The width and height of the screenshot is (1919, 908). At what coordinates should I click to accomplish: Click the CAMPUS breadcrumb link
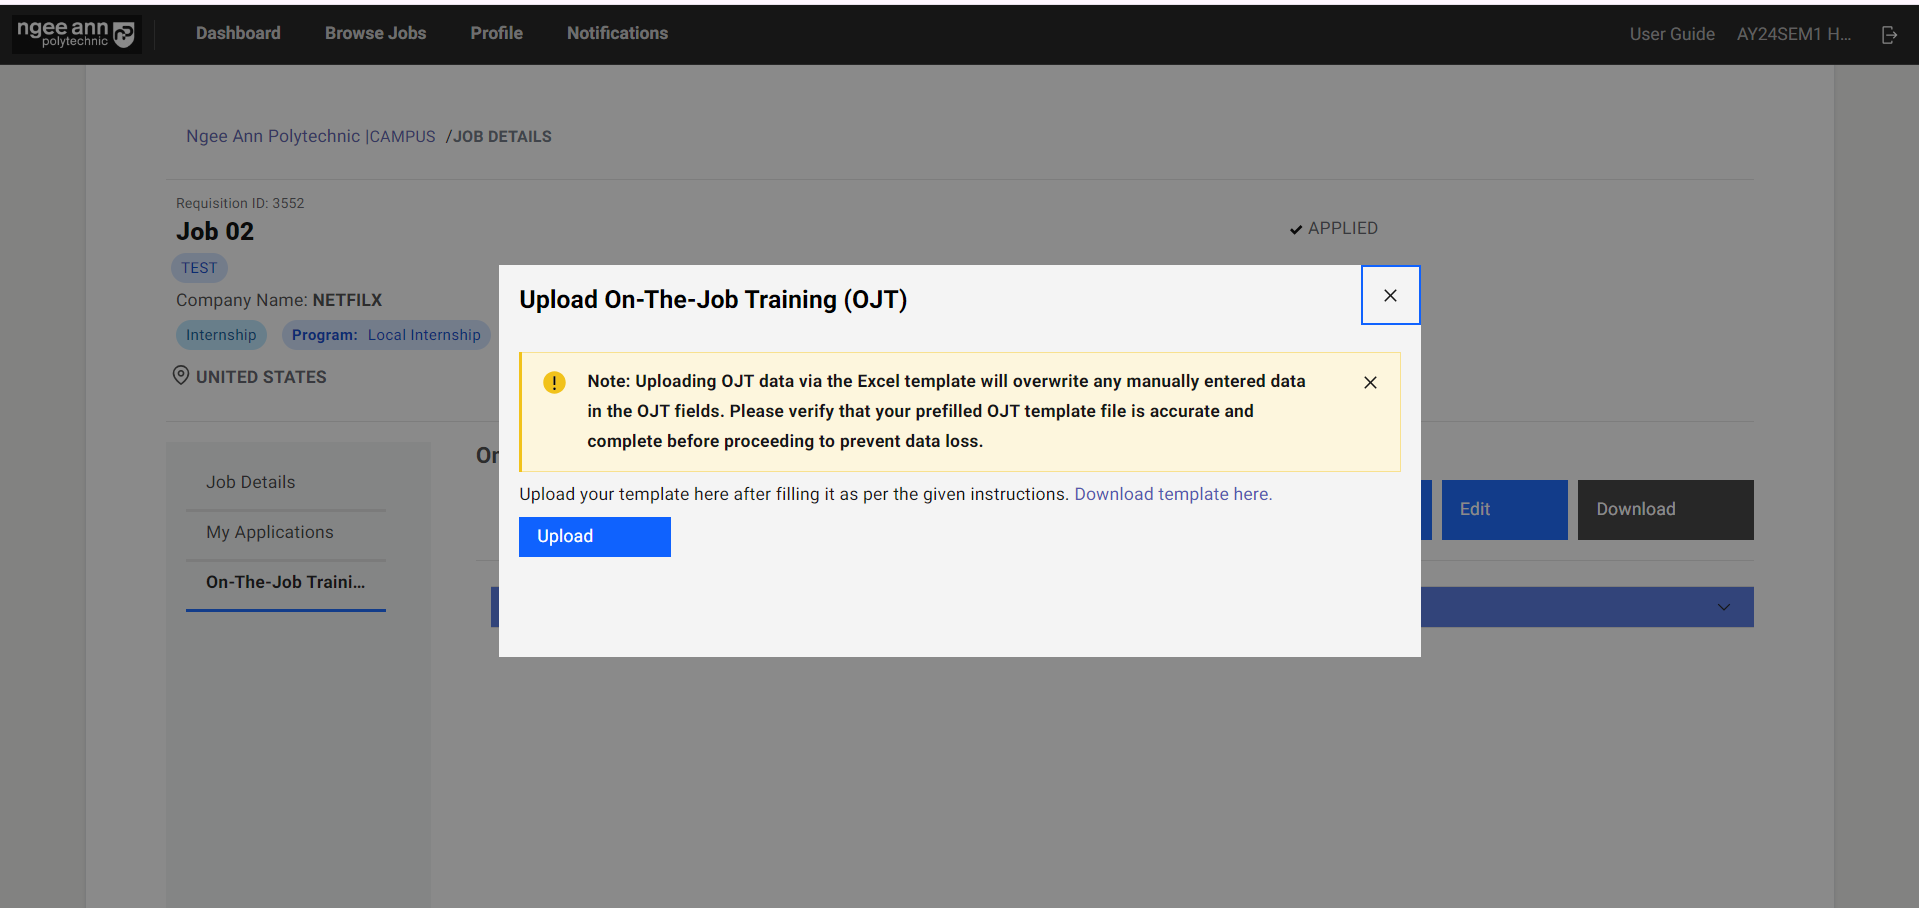pos(402,136)
